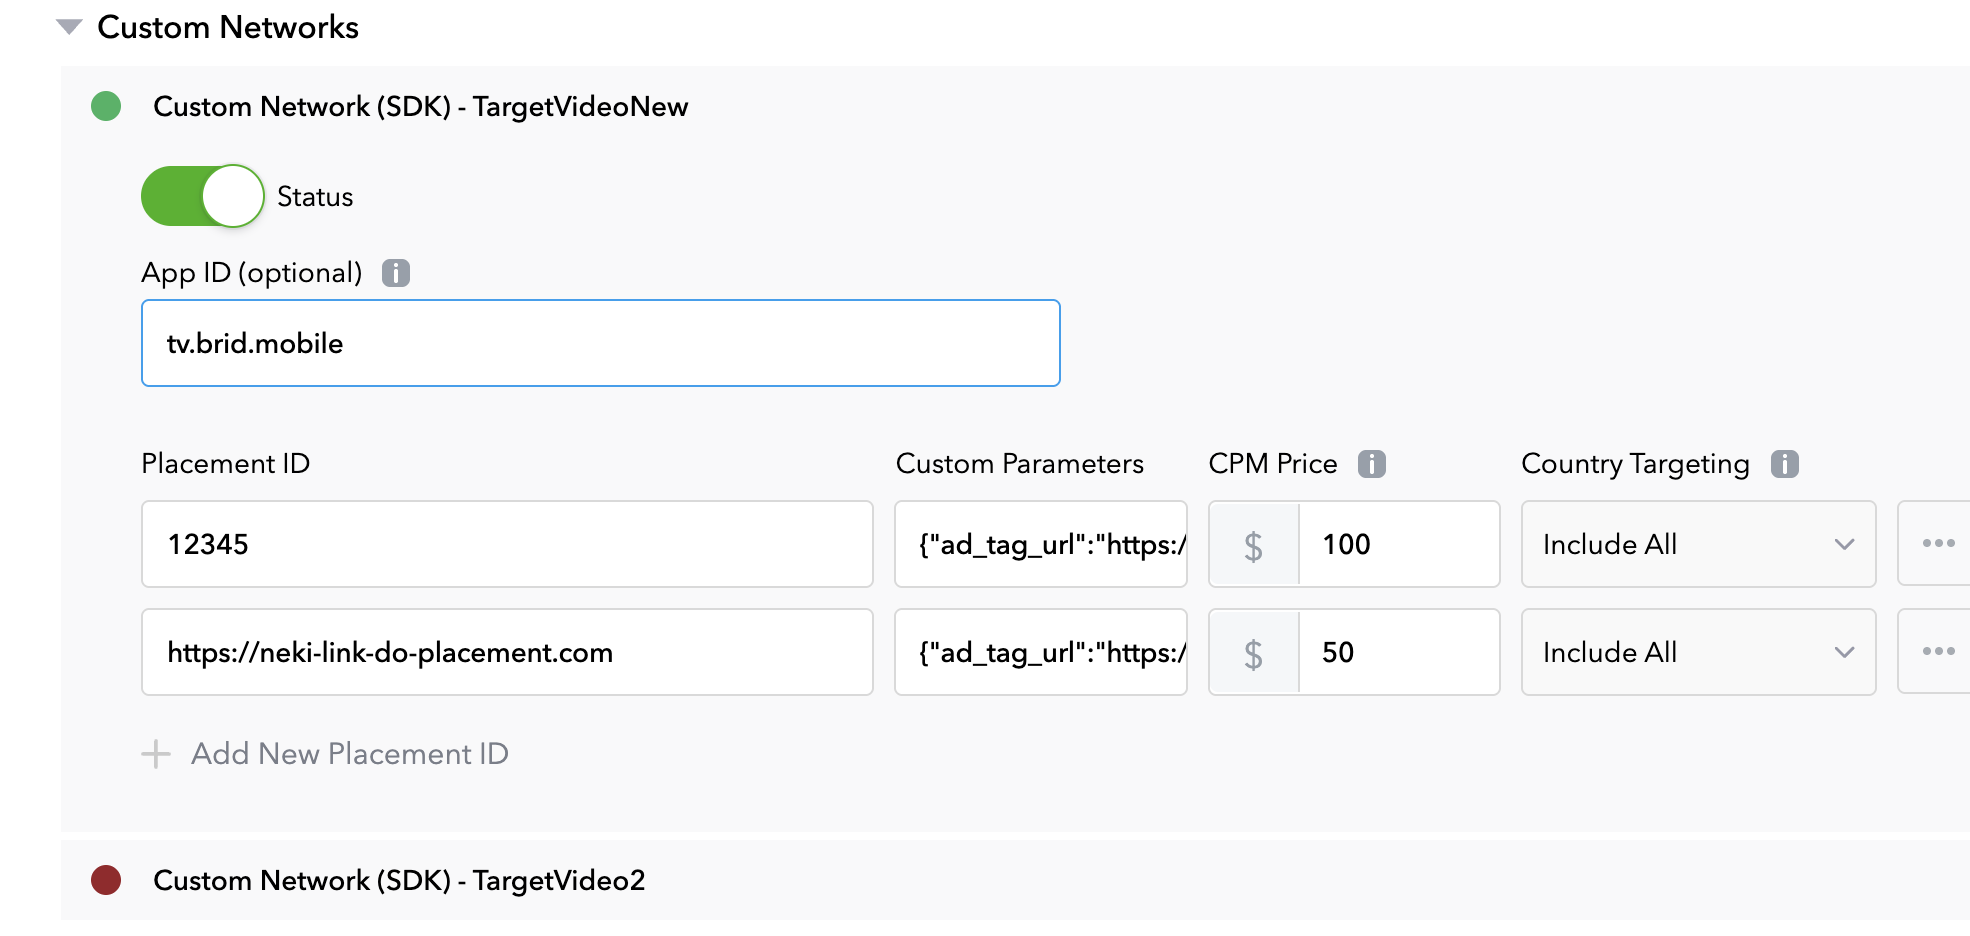Screen dimensions: 1970x936
Task: Toggle the TargetVideoNew Status switch off
Action: (203, 196)
